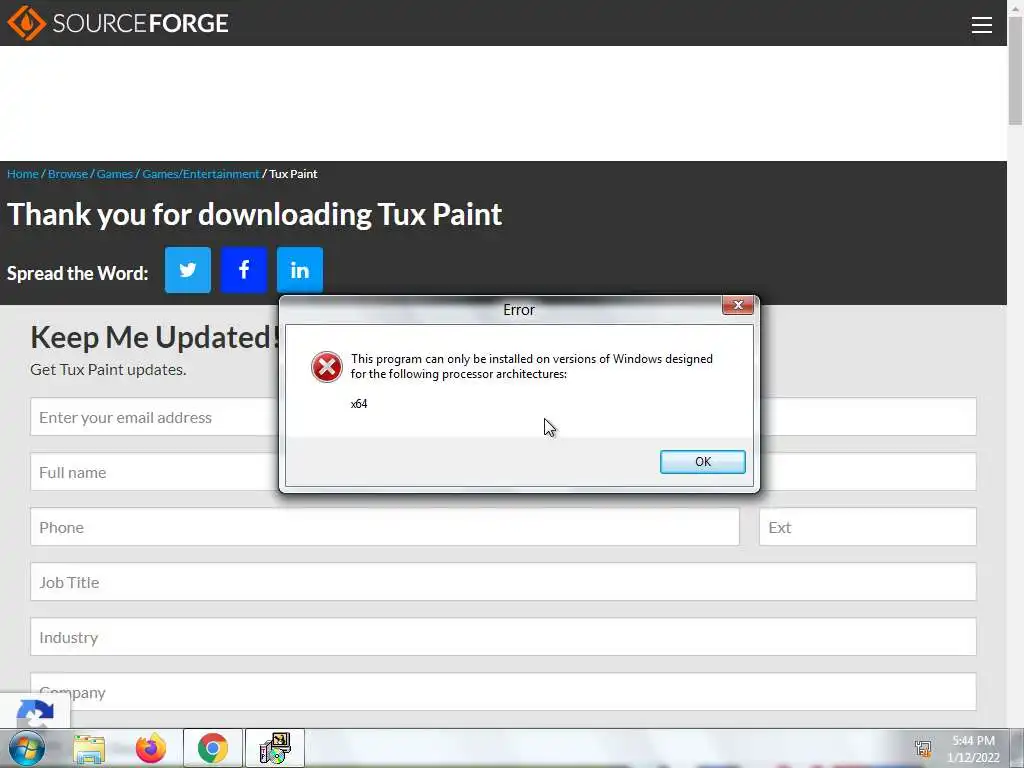Go to Home breadcrumb link
This screenshot has width=1024, height=768.
pyautogui.click(x=23, y=174)
